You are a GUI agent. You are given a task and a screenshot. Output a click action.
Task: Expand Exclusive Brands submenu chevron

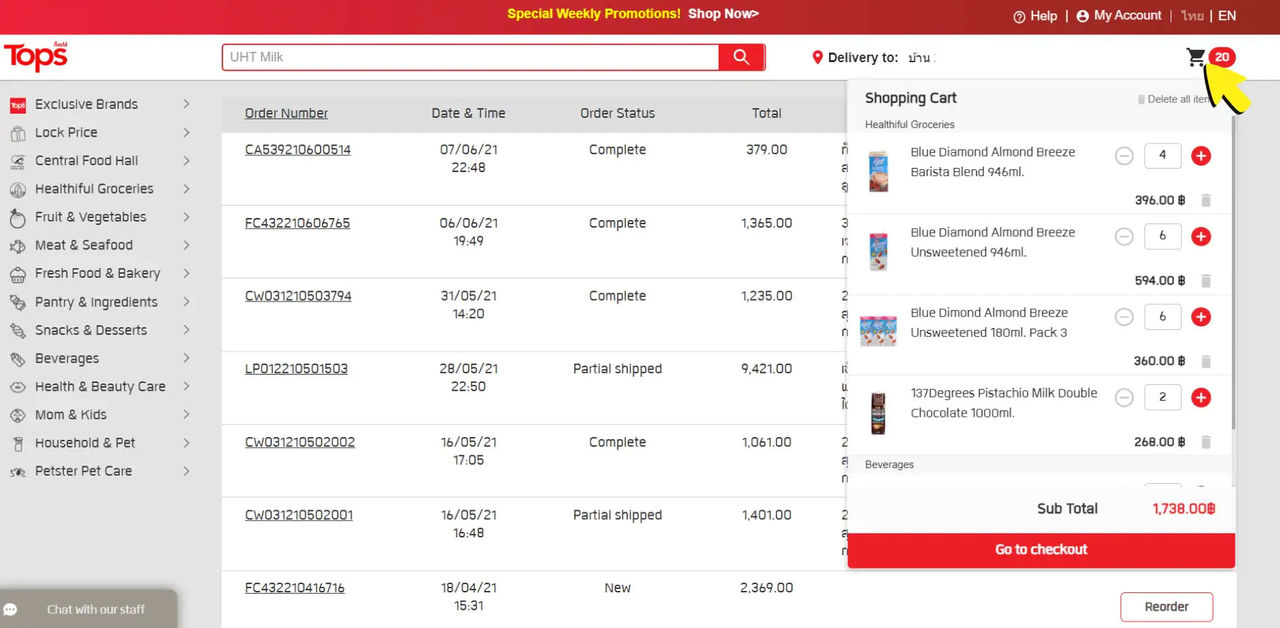(x=187, y=104)
